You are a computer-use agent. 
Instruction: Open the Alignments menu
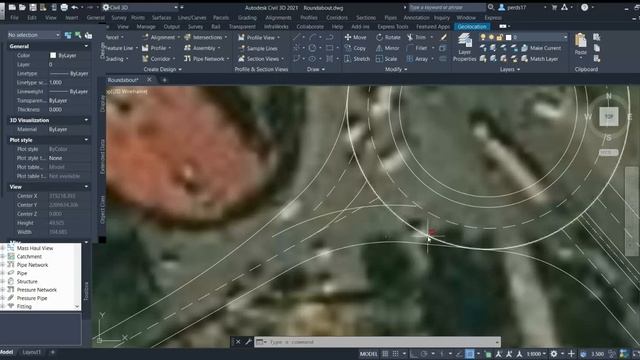coord(278,18)
